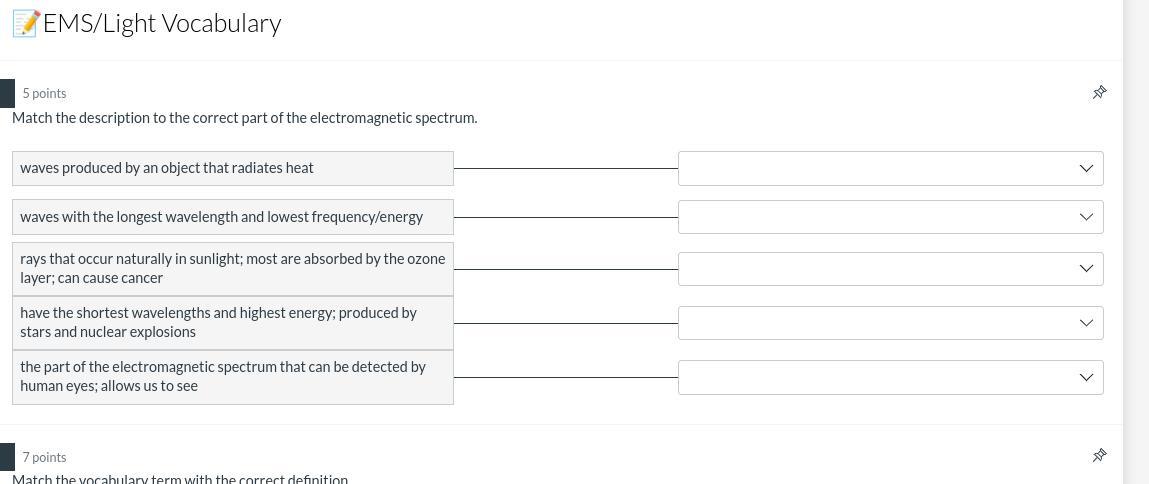Pin the 5 points matching question
1149x484 pixels.
pyautogui.click(x=1099, y=92)
